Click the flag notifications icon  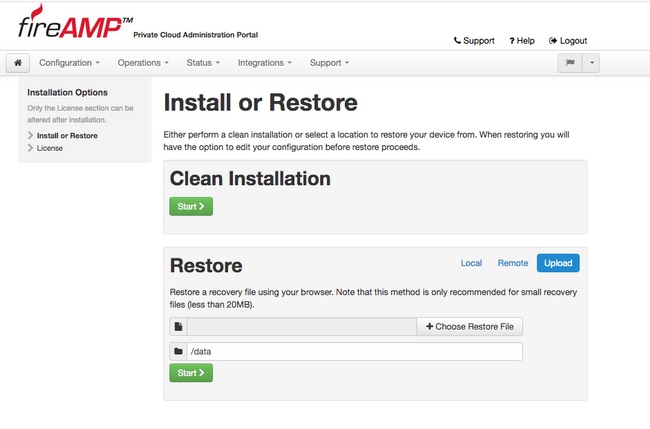[x=570, y=63]
